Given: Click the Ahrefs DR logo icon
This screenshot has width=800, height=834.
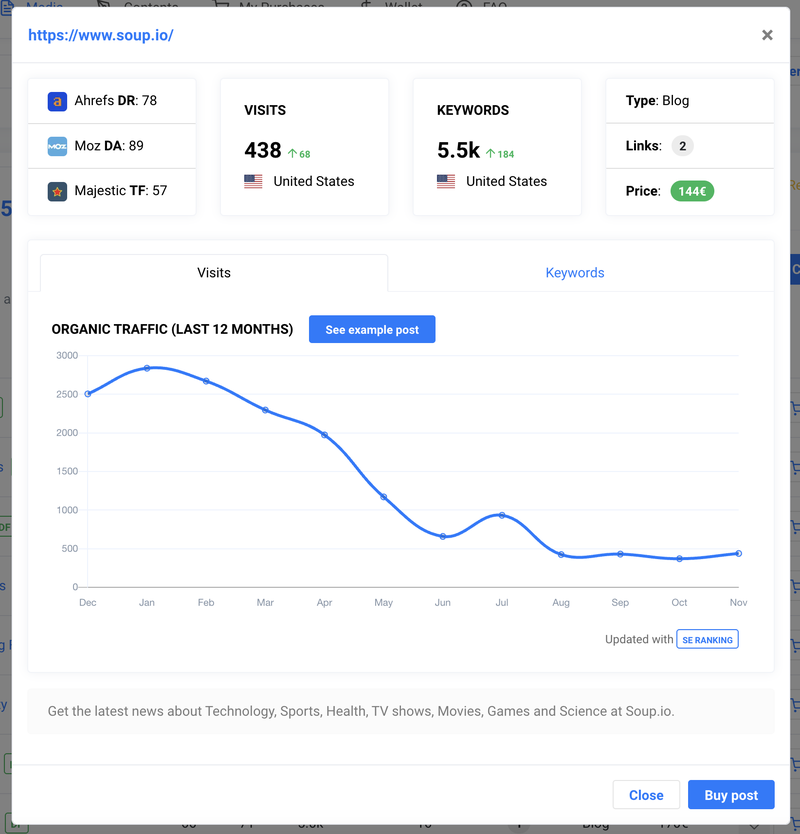Looking at the screenshot, I should [57, 101].
